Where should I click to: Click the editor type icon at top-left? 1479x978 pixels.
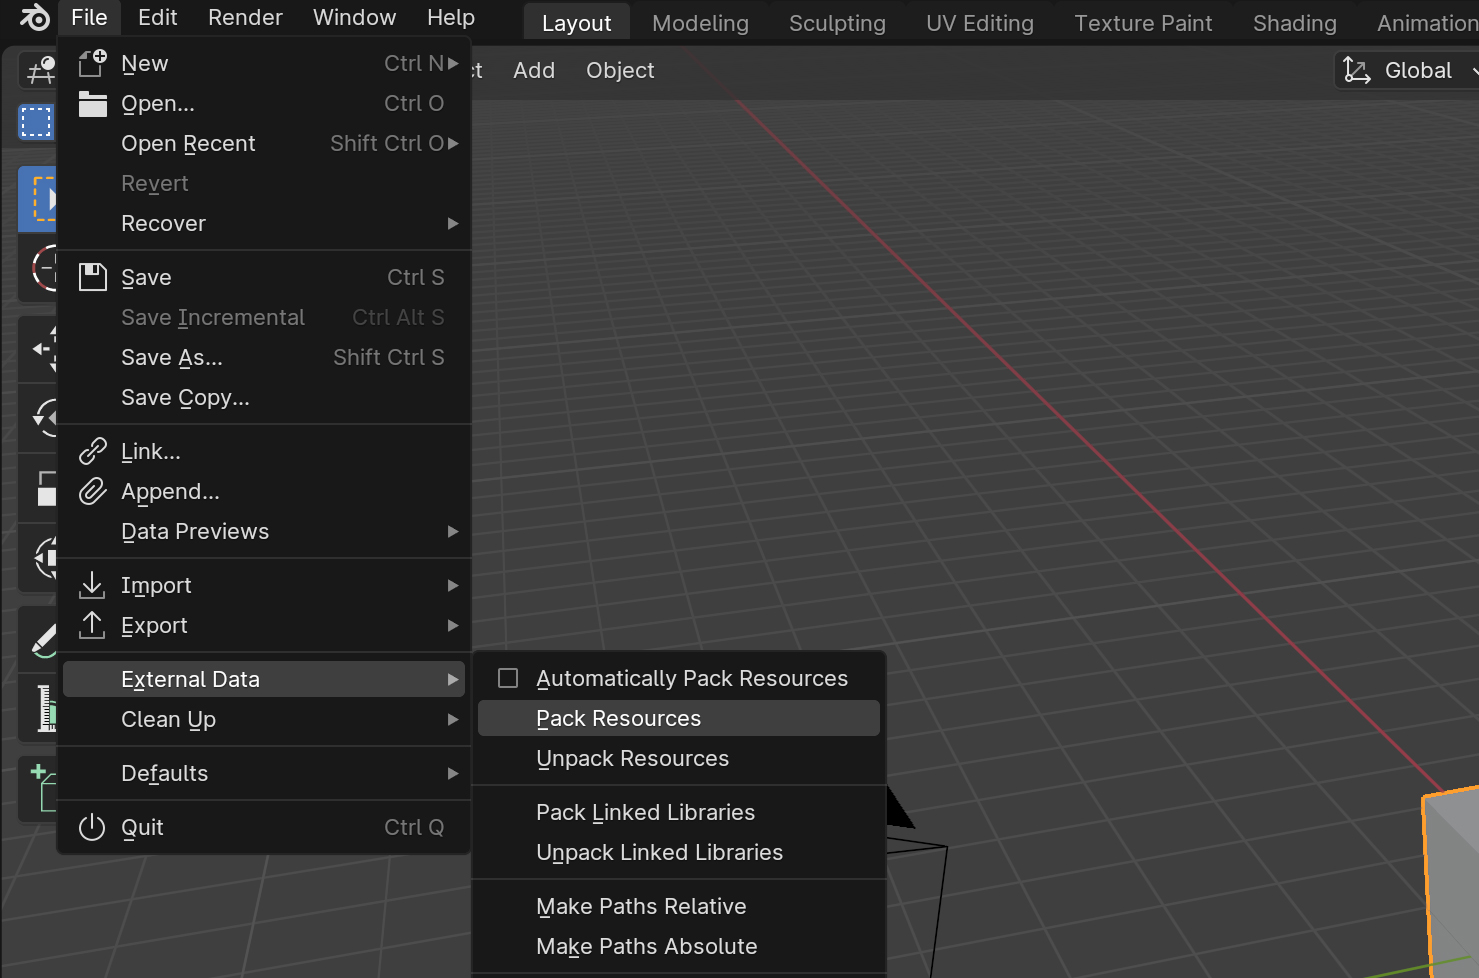point(38,70)
